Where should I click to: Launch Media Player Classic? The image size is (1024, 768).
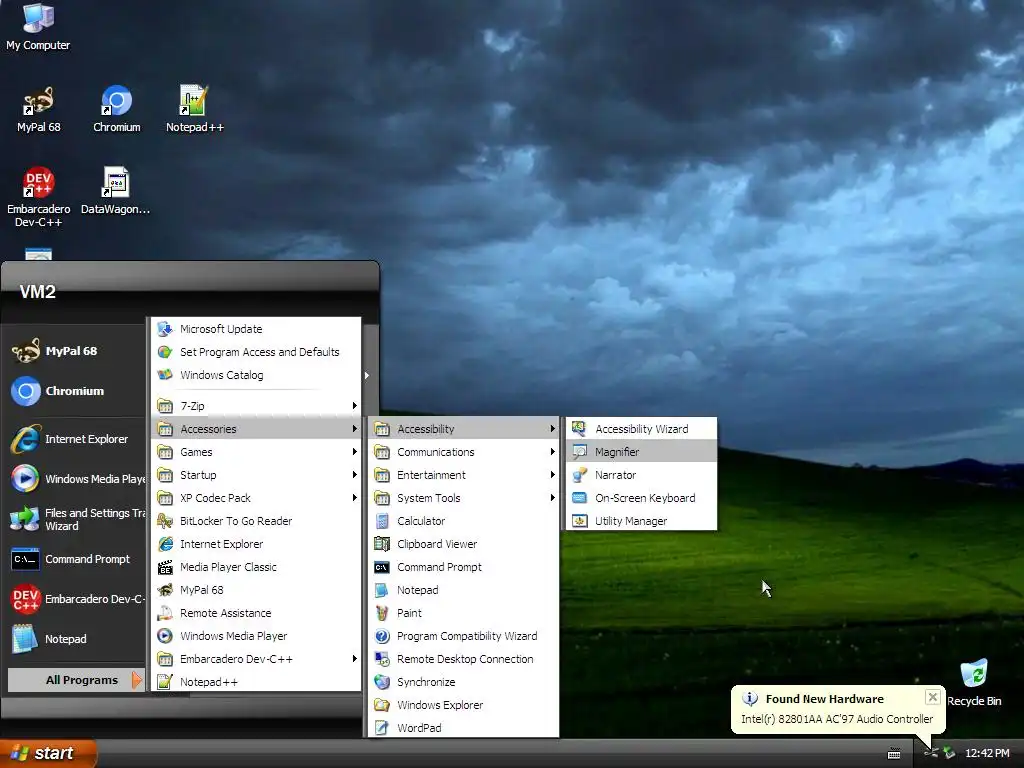[256, 567]
